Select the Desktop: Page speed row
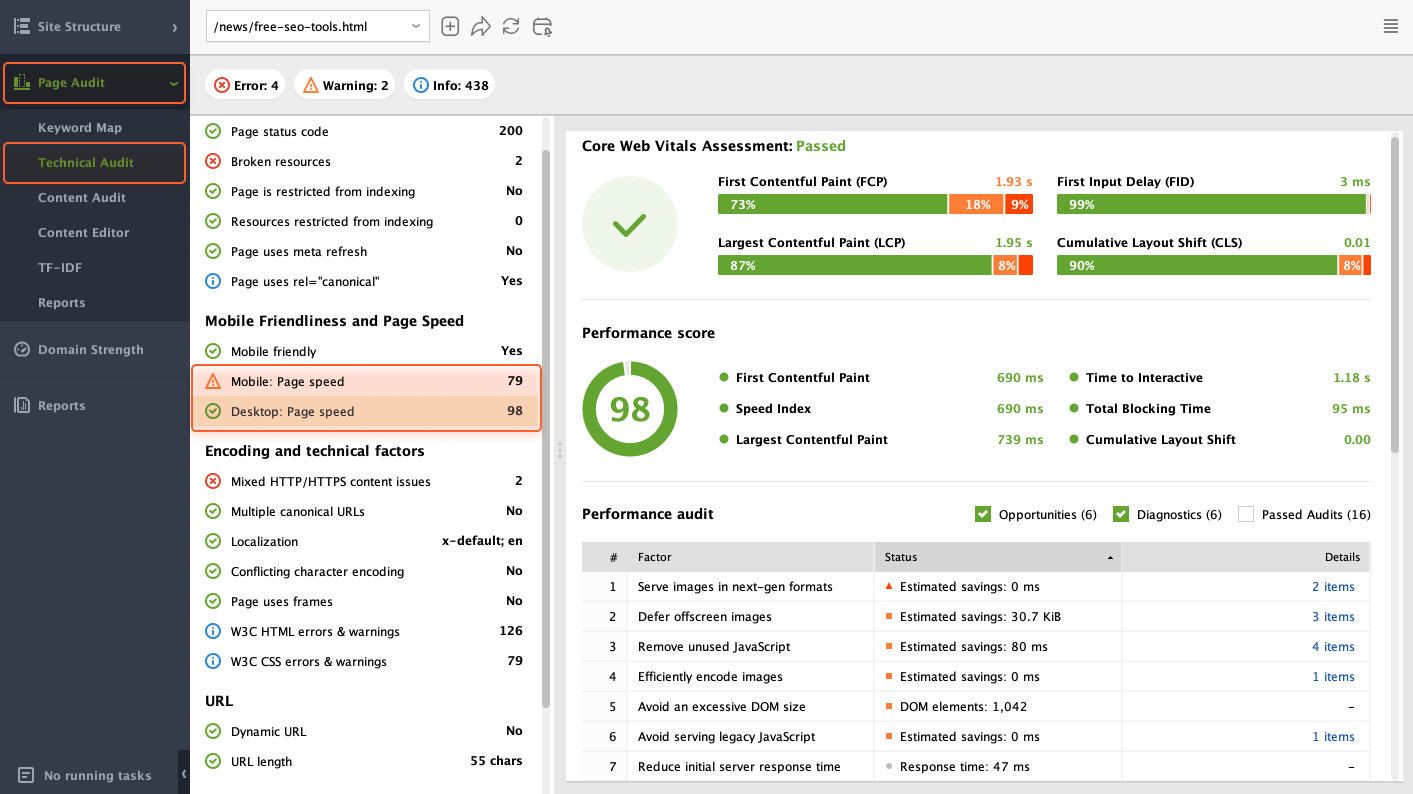This screenshot has width=1413, height=794. tap(366, 411)
